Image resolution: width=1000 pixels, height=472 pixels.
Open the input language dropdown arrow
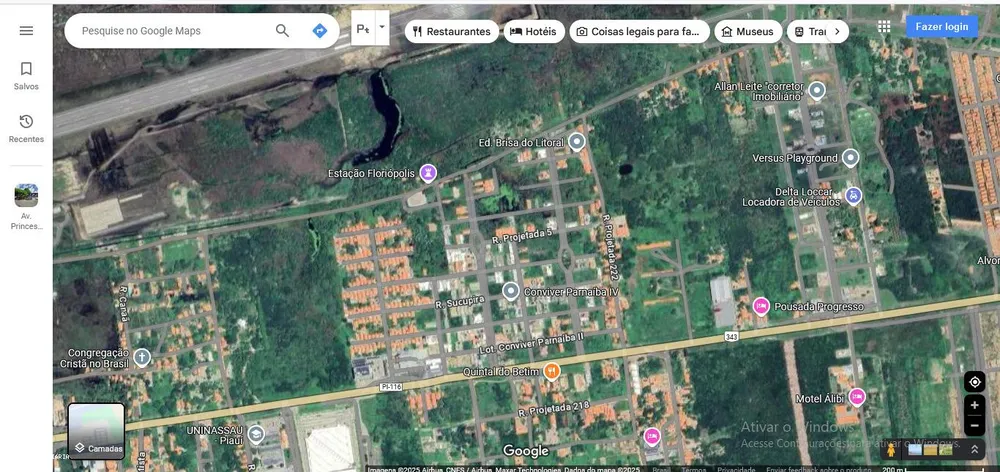382,27
